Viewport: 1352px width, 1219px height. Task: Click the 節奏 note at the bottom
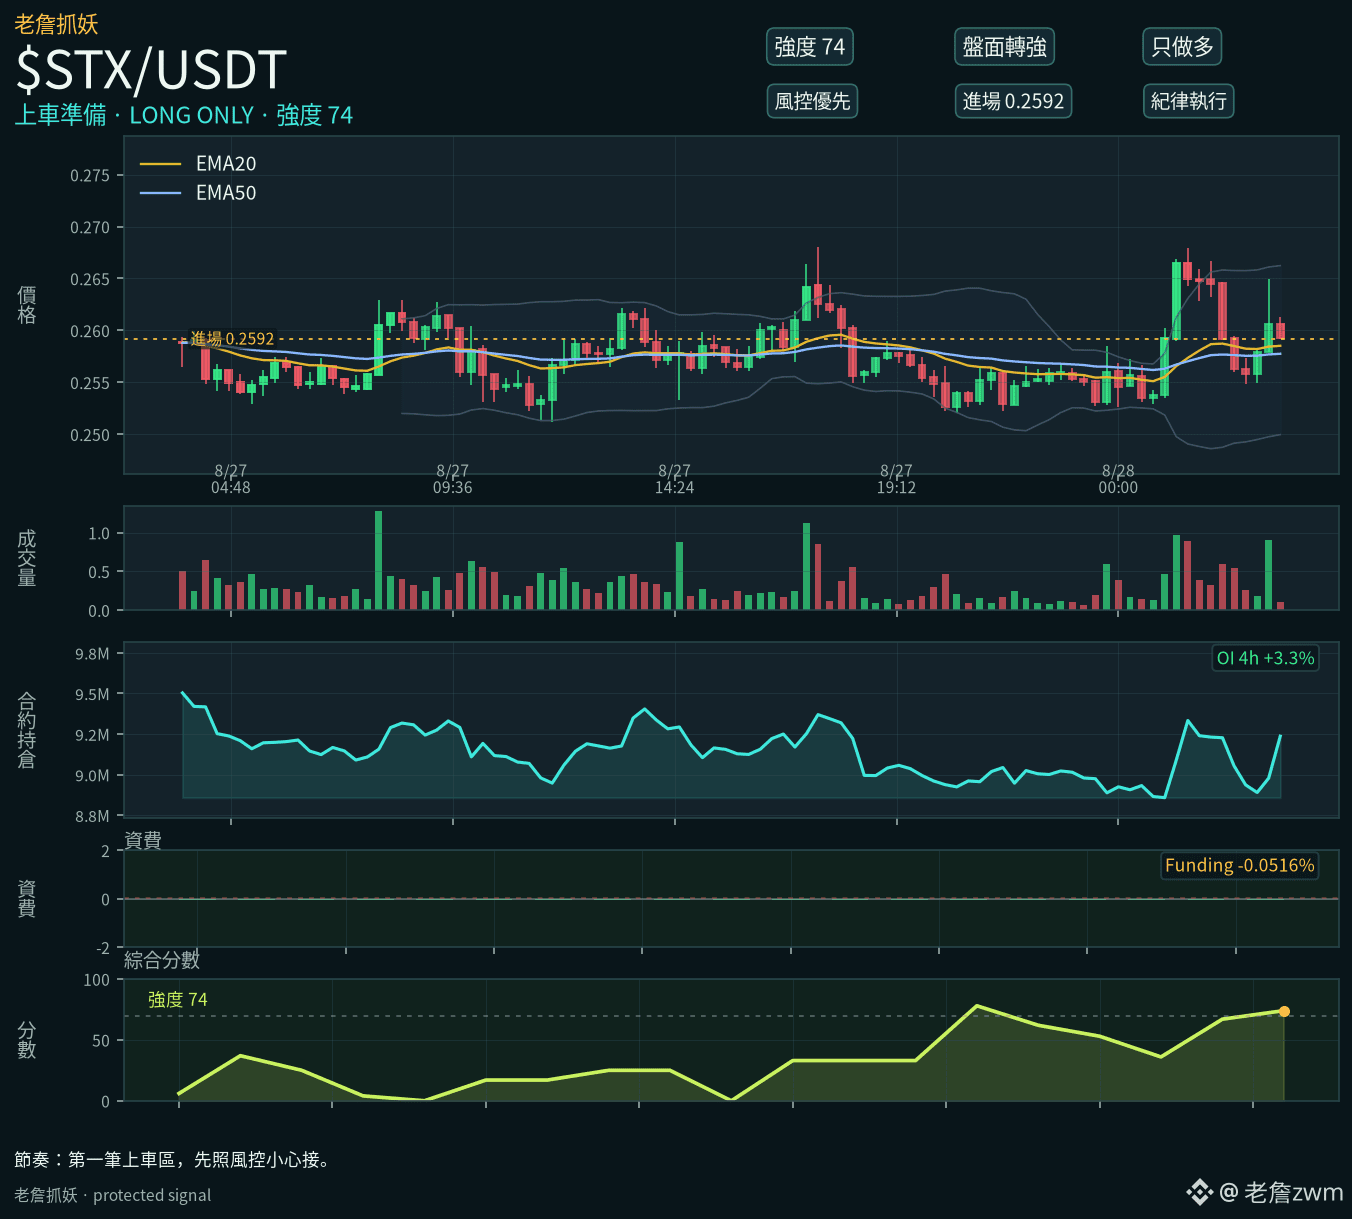tap(172, 1160)
